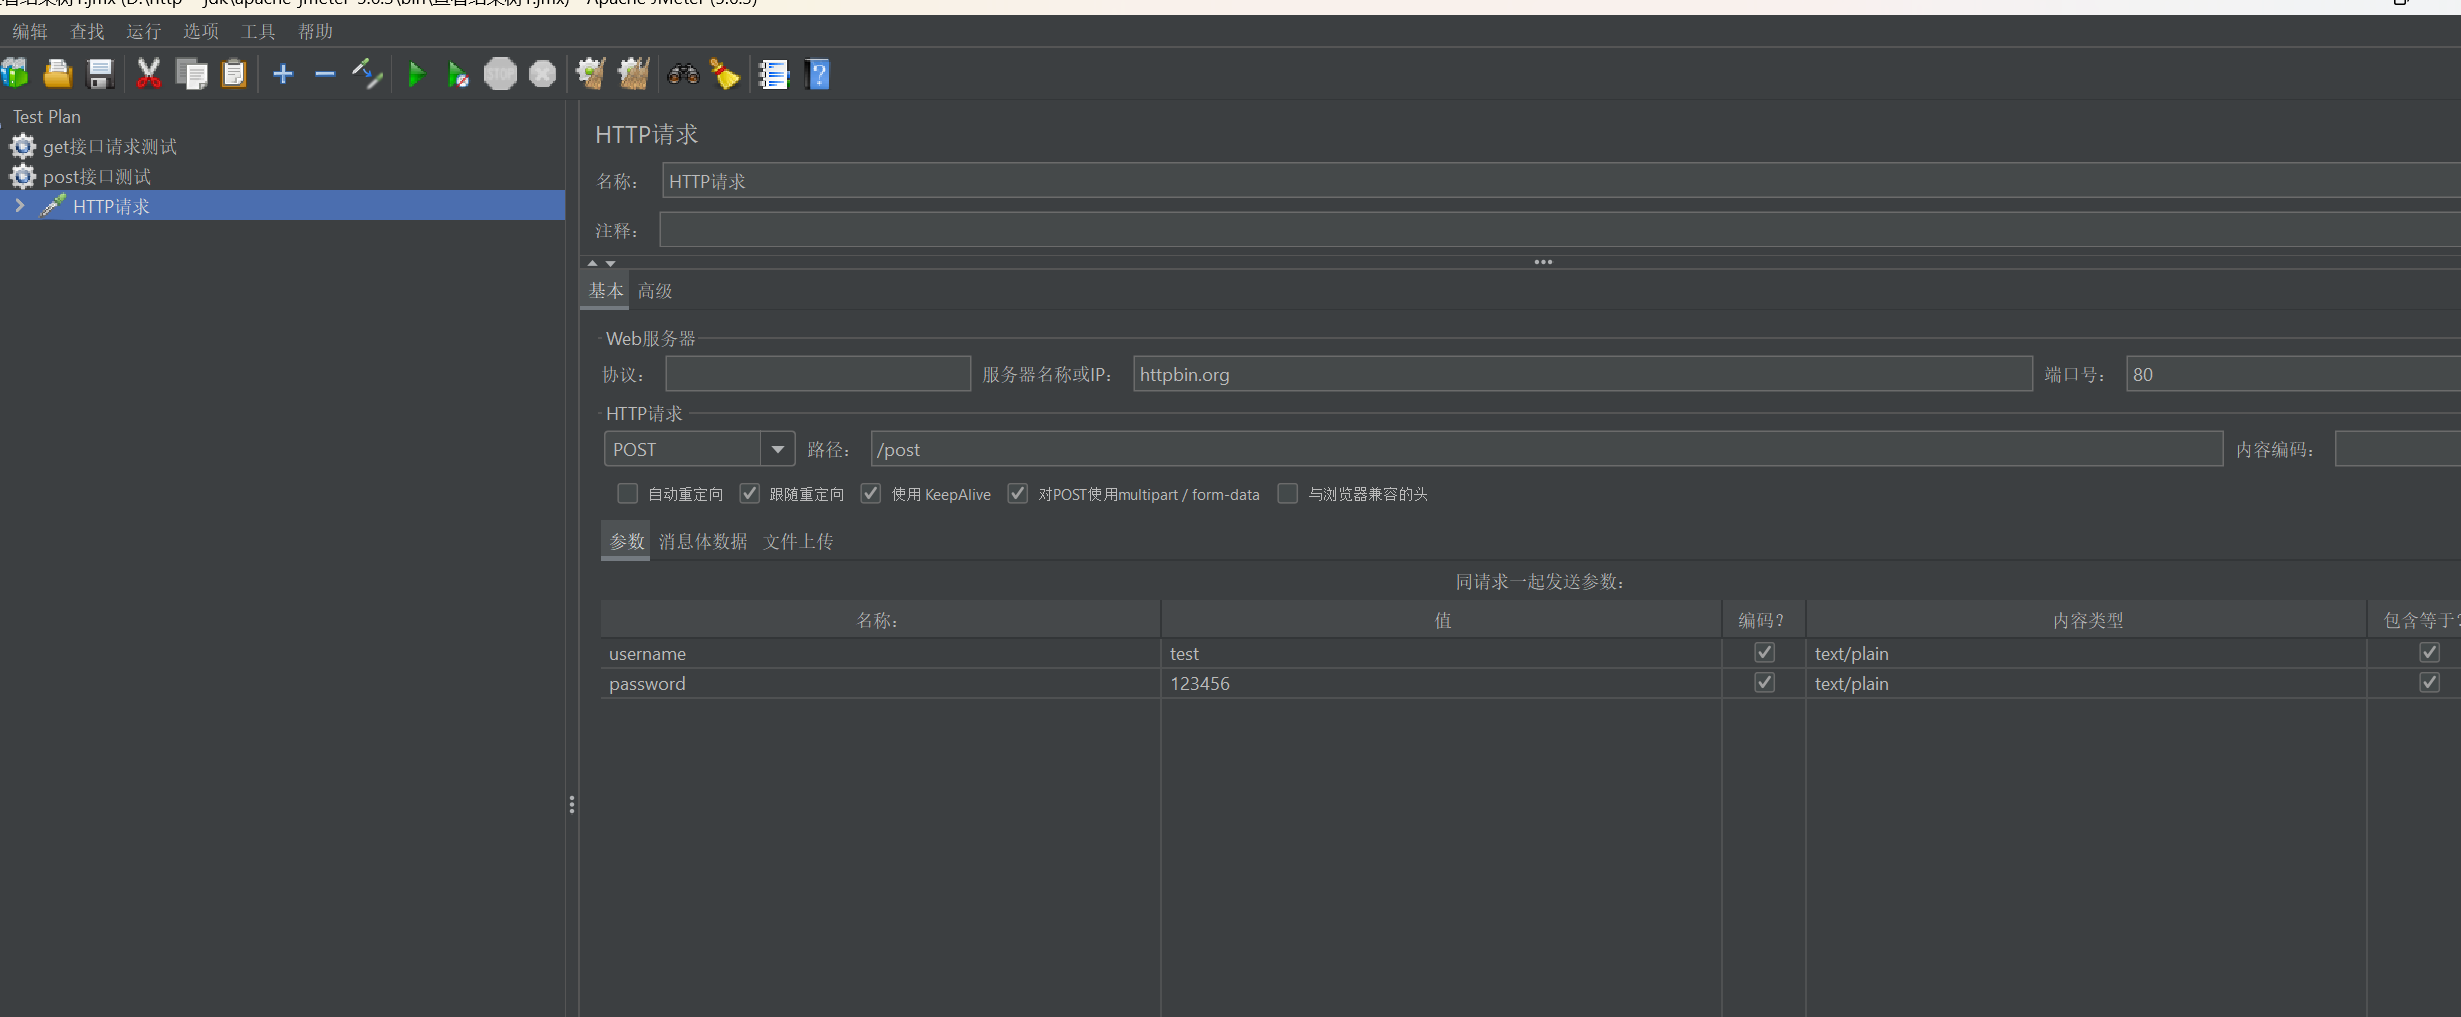Click the gear icon of get接口请求测试

point(22,147)
